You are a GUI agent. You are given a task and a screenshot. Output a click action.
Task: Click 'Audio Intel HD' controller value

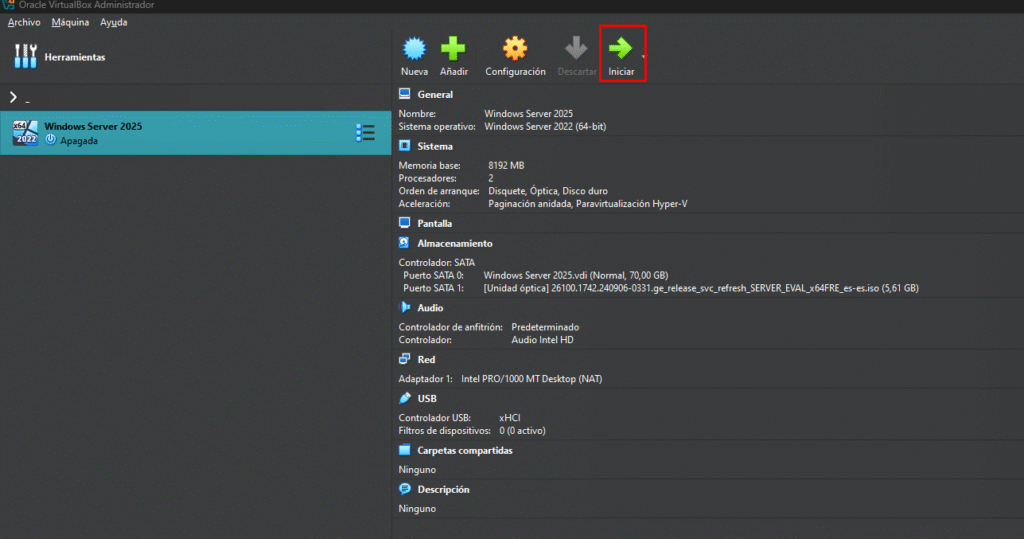[x=542, y=340]
